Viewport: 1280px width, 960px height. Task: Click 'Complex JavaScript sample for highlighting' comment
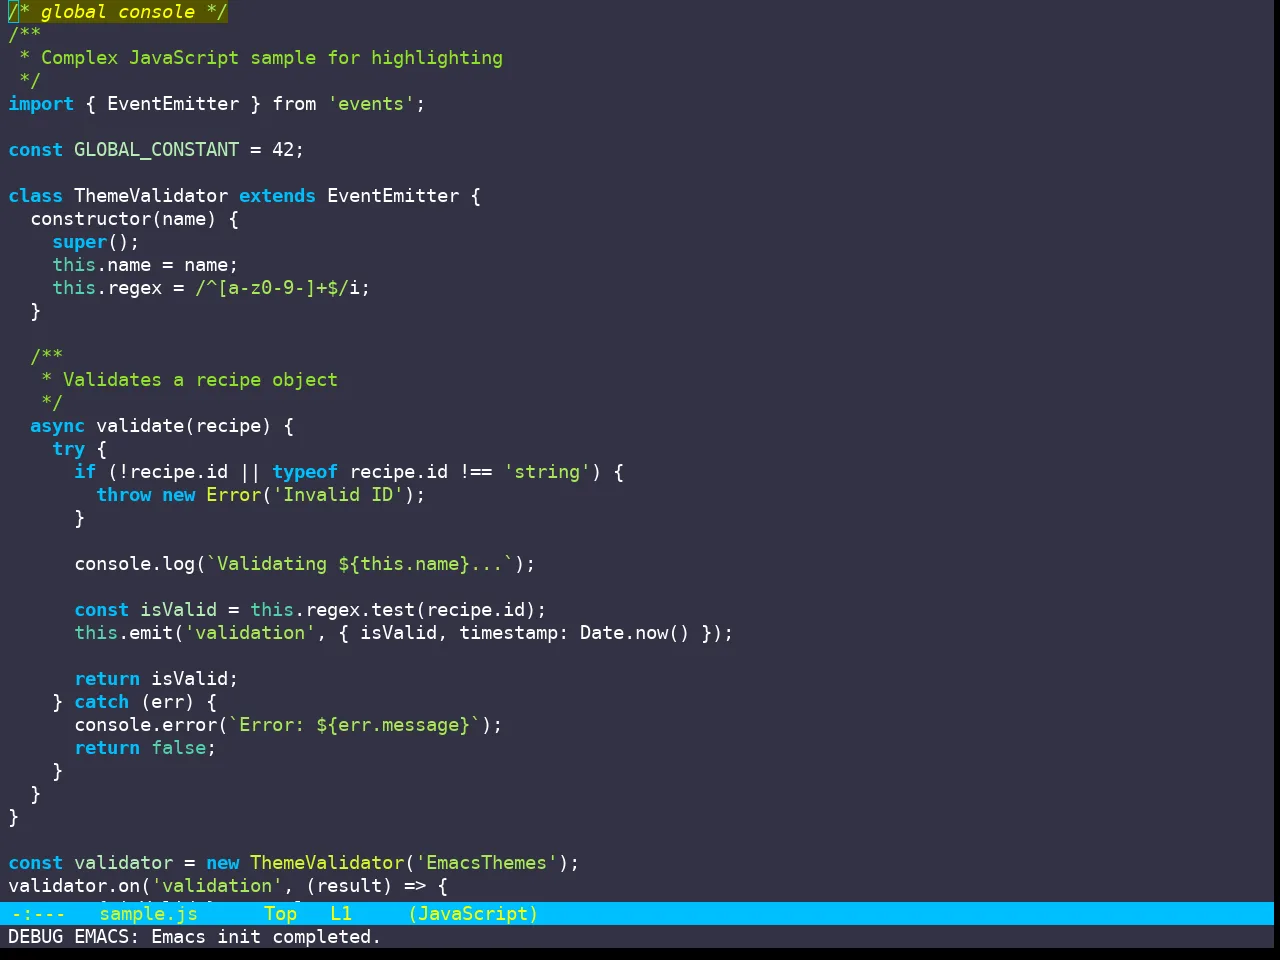point(272,58)
